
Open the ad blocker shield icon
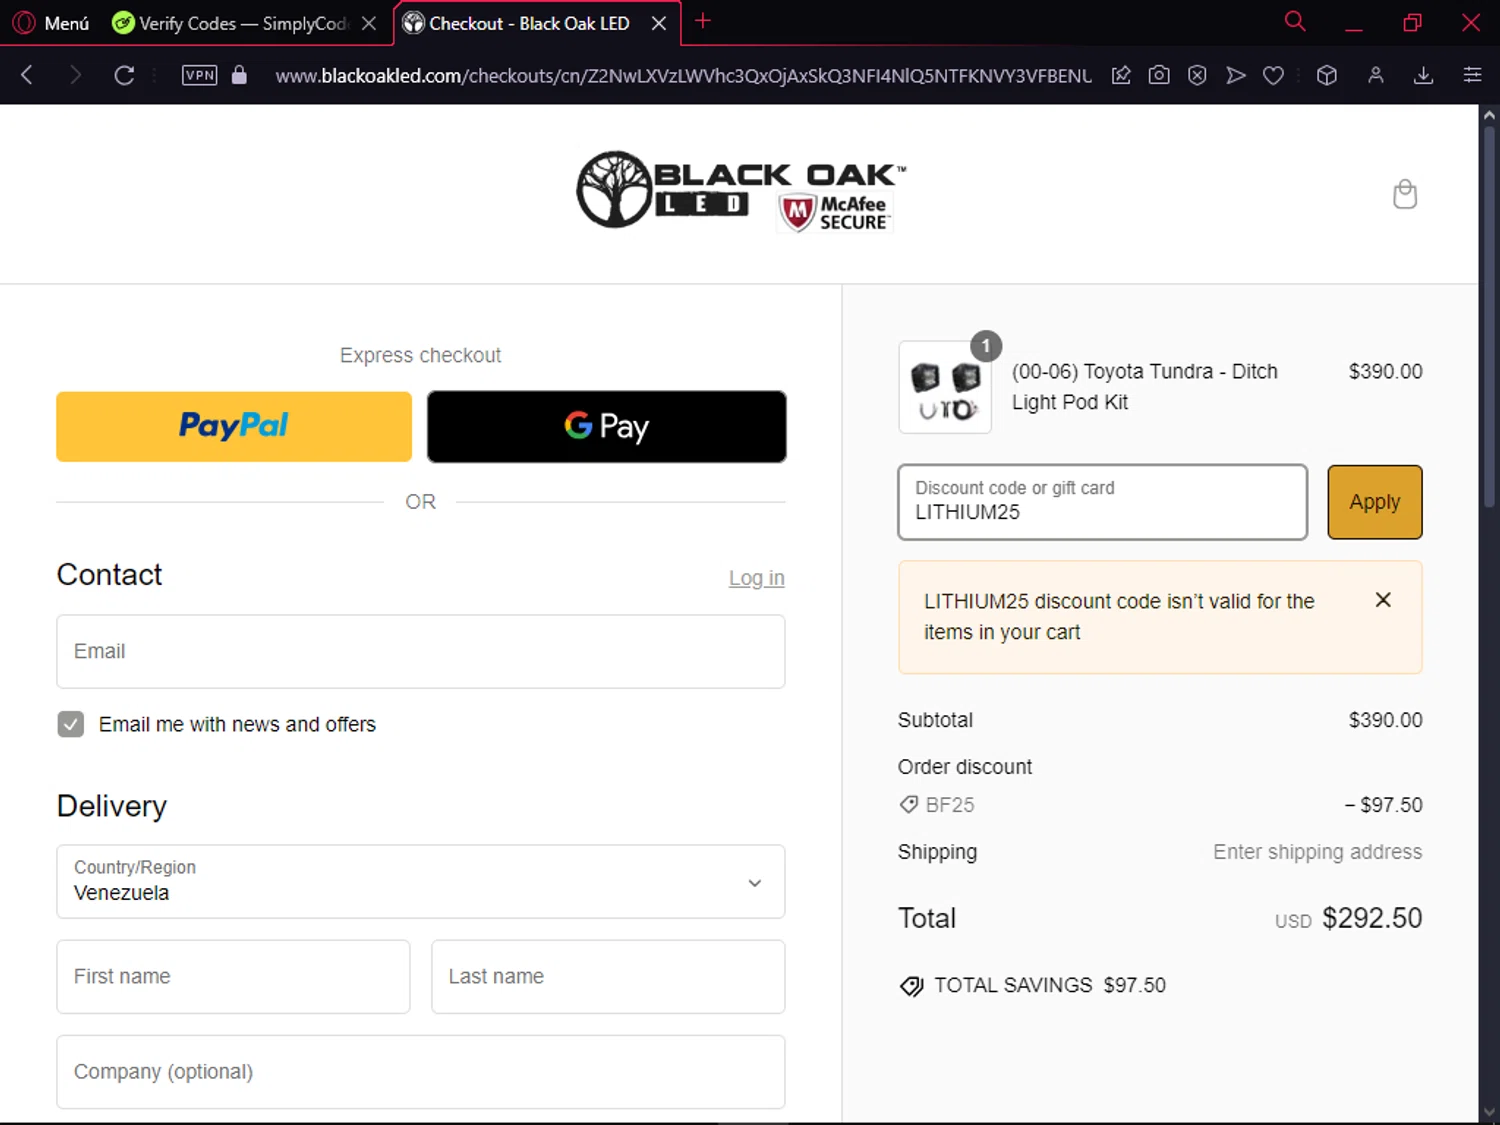[x=1197, y=75]
